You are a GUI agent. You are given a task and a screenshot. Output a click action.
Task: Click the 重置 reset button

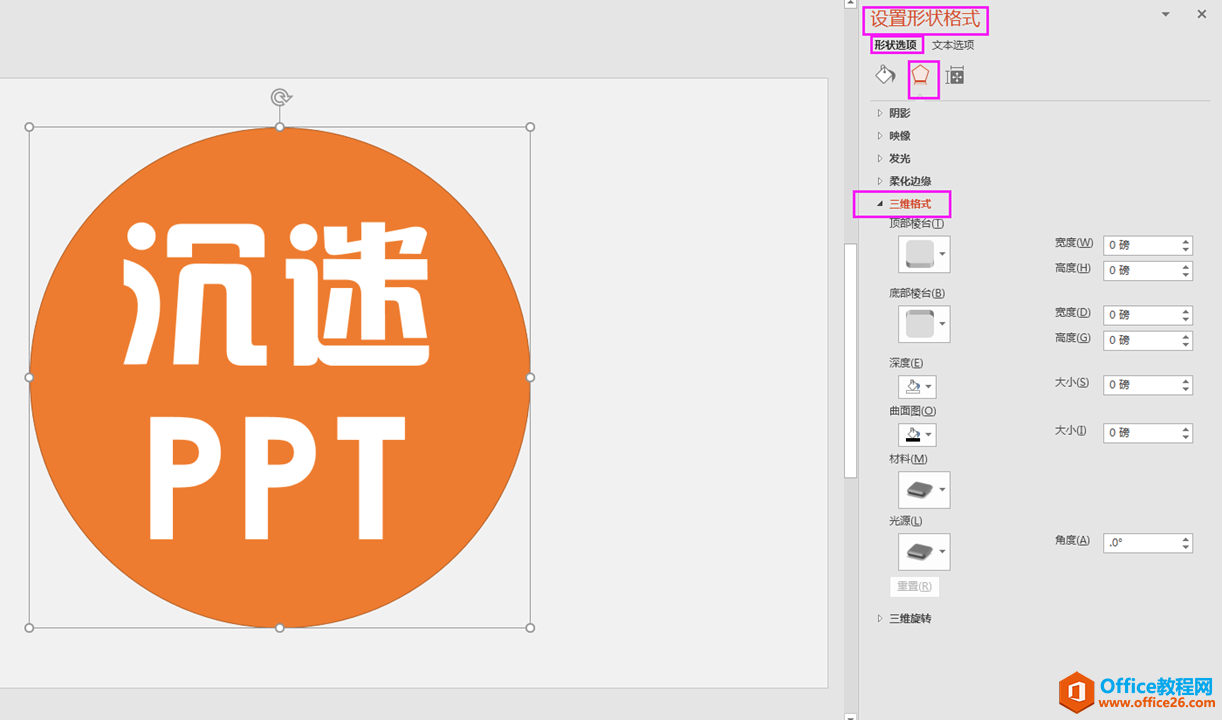click(x=914, y=587)
